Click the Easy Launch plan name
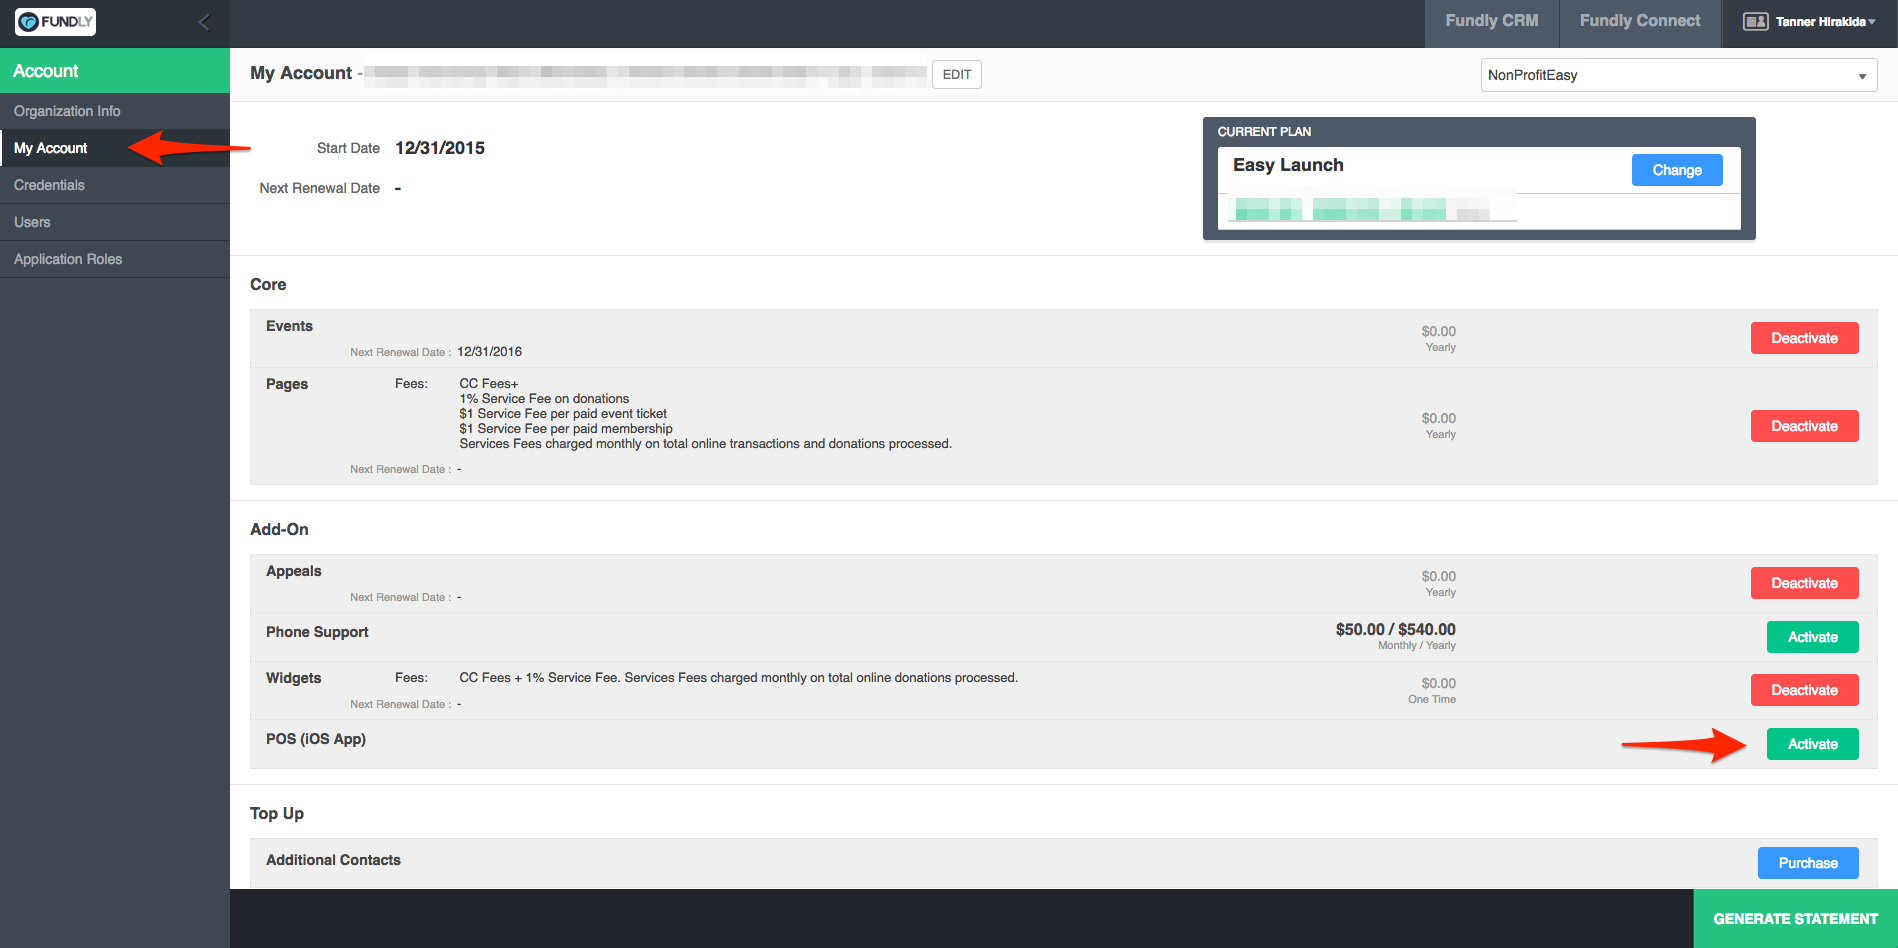The width and height of the screenshot is (1898, 948). pyautogui.click(x=1288, y=165)
